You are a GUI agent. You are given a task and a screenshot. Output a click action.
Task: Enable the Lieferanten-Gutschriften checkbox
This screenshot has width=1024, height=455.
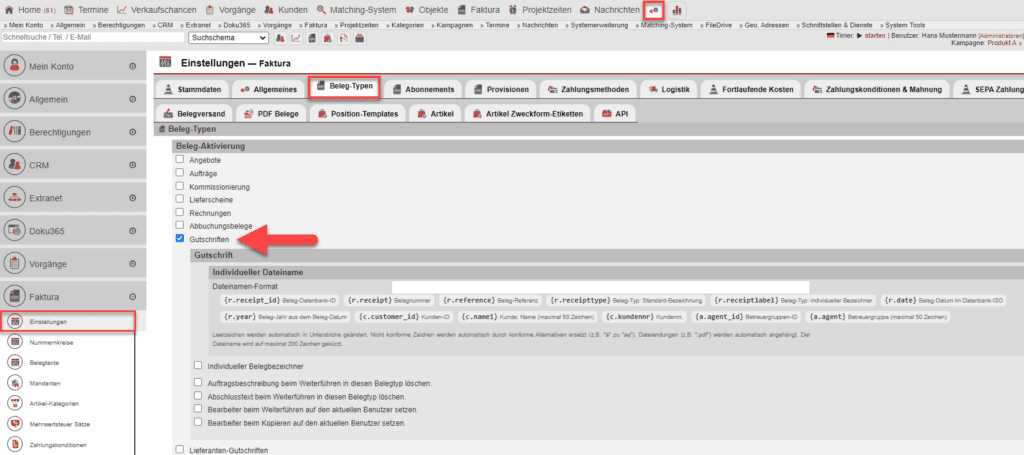[180, 449]
